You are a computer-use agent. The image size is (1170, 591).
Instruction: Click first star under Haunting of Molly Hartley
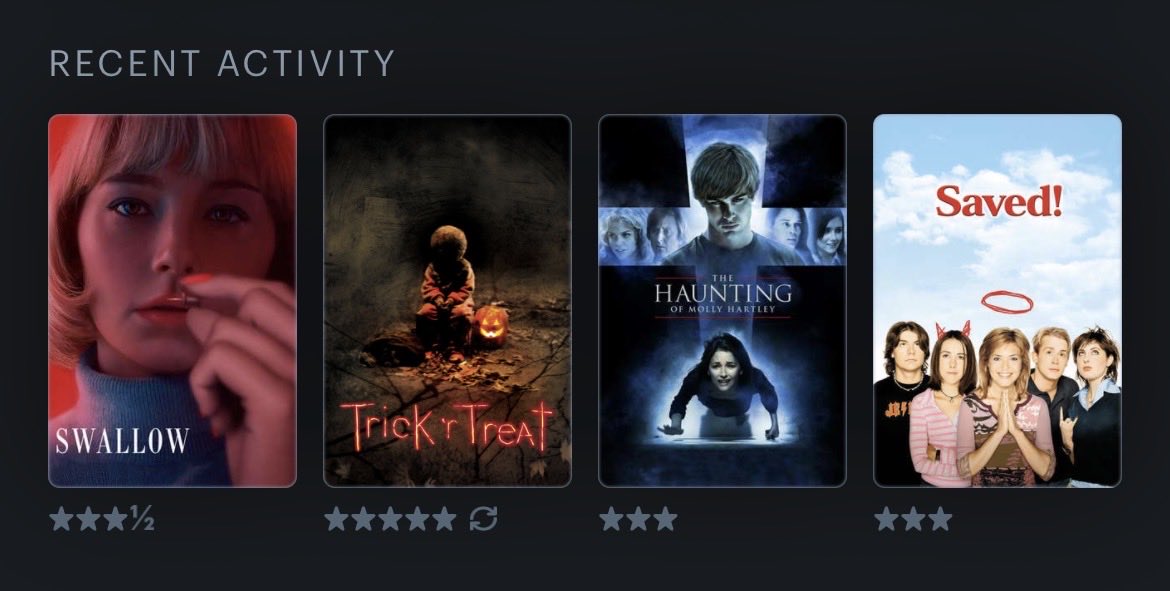(x=611, y=519)
